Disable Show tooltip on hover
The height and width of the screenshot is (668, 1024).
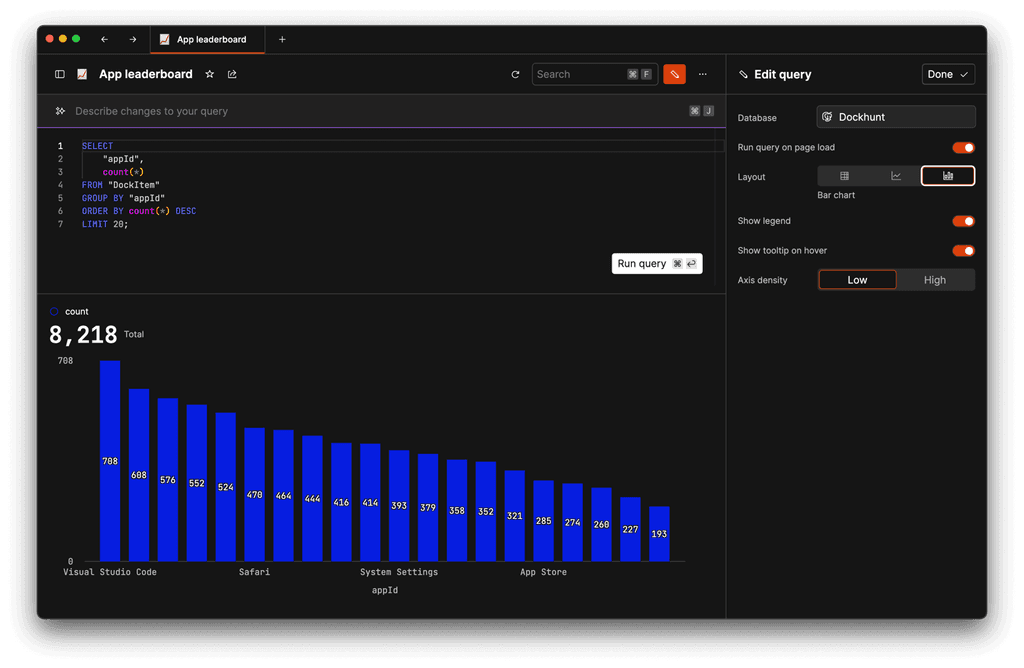pos(963,250)
